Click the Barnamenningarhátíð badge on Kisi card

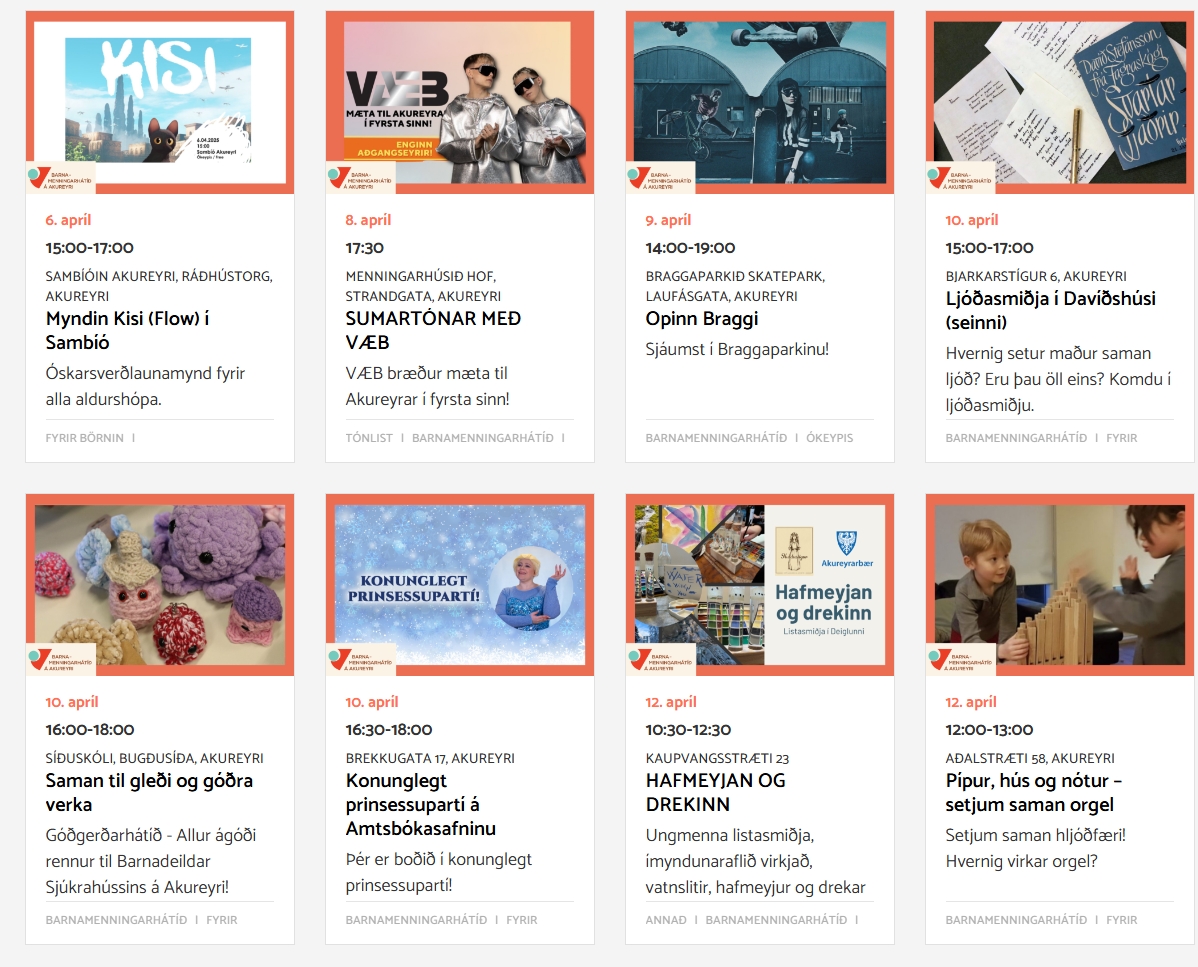pos(61,178)
